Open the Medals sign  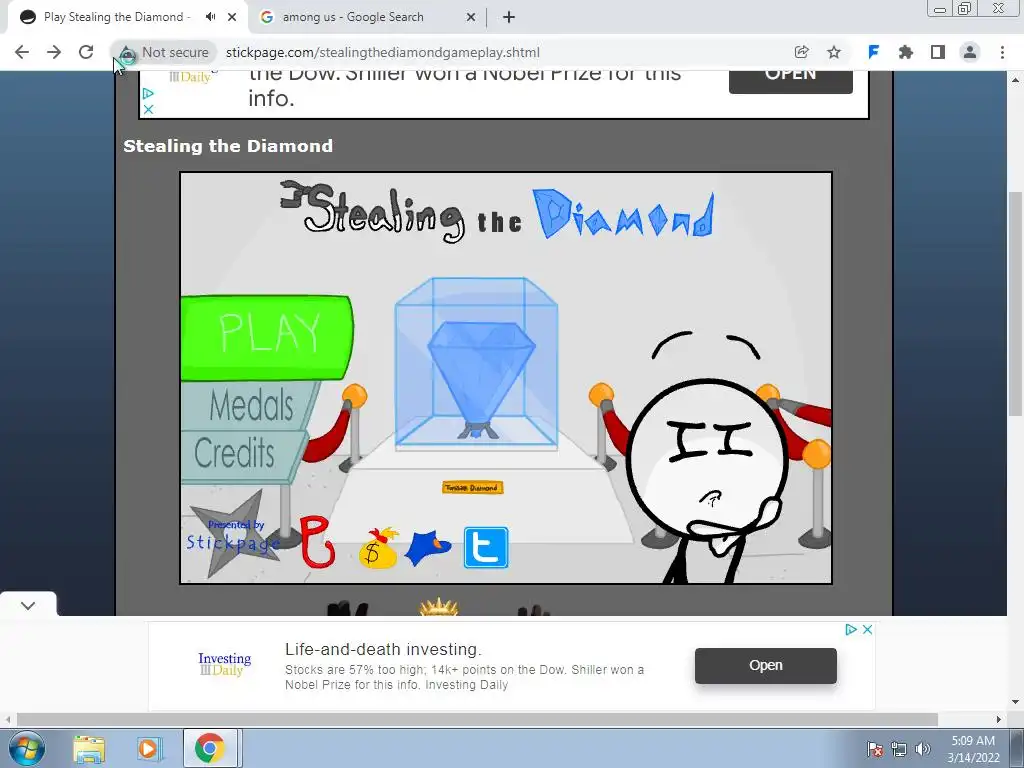[251, 406]
